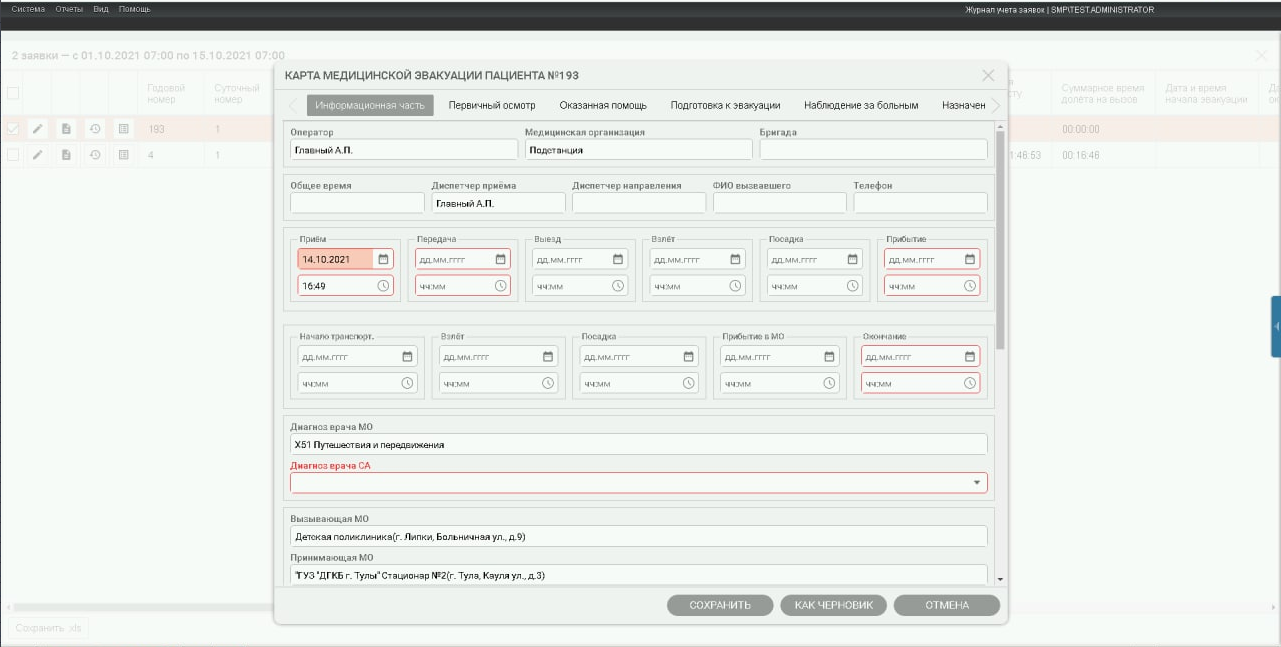Viewport: 1281px width, 647px height.
Task: Click the pencil edit icon in row 193
Action: point(38,128)
